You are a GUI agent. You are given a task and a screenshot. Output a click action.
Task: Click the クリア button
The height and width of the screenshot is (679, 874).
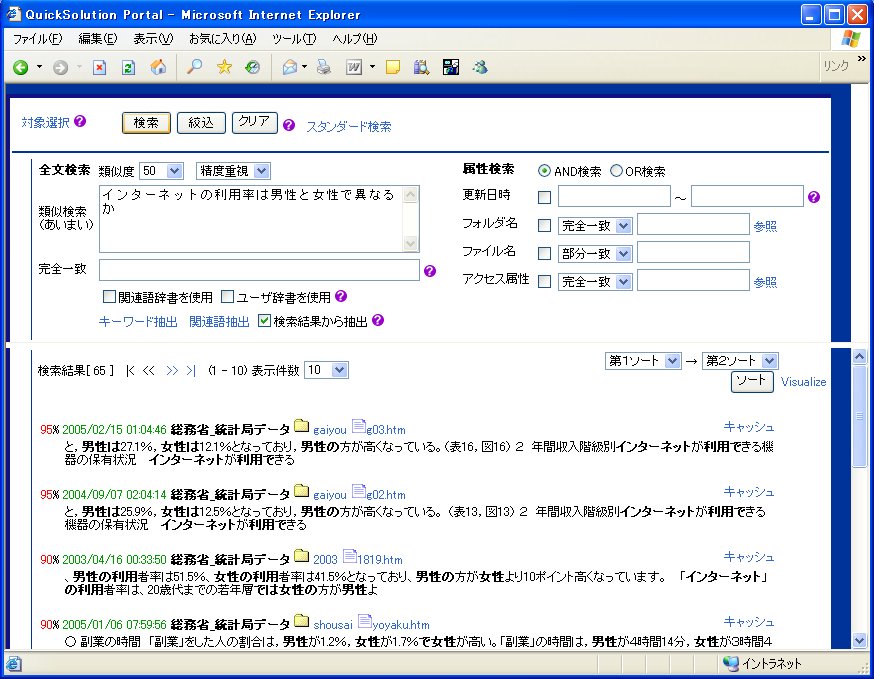coord(254,122)
